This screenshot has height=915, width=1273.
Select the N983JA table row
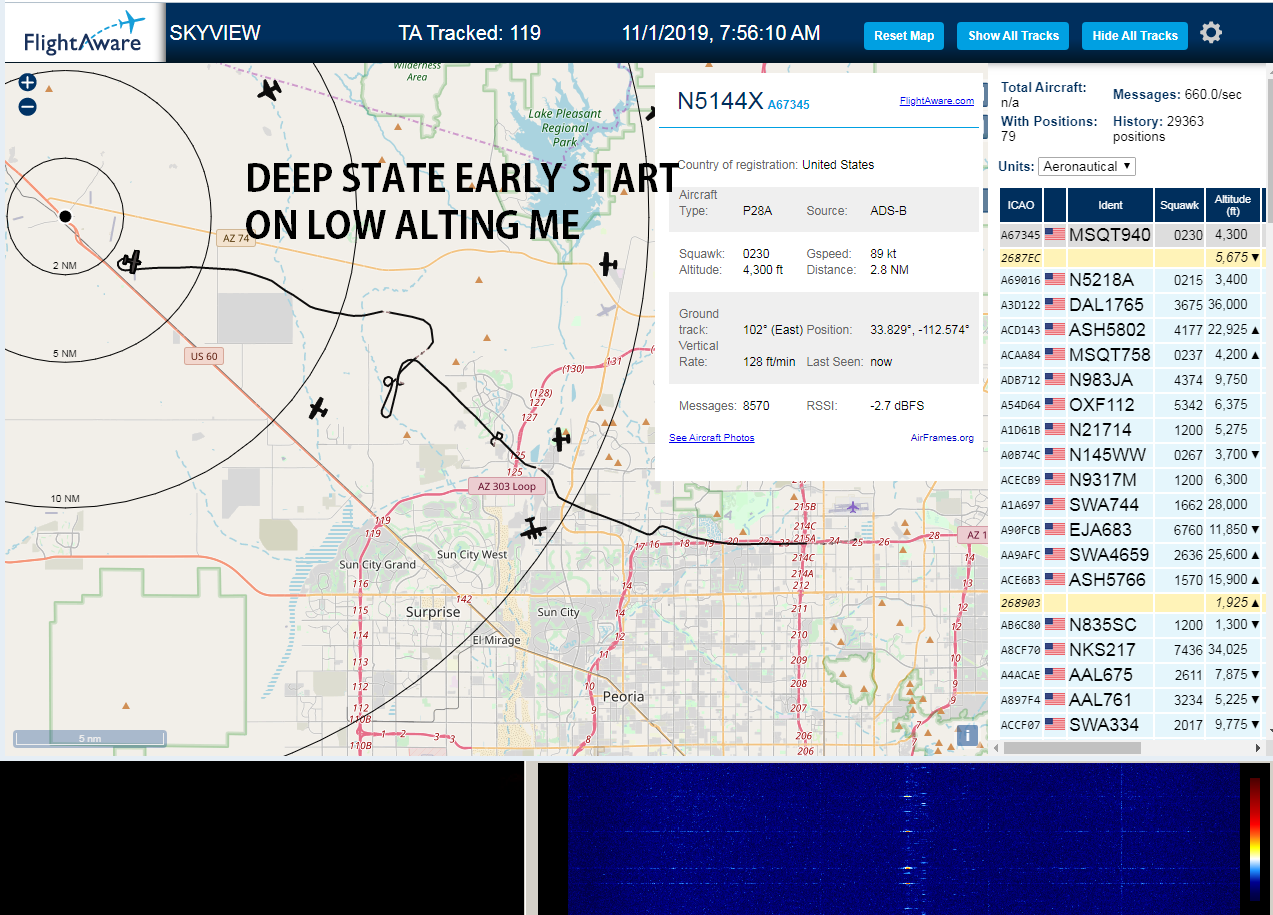point(1131,380)
